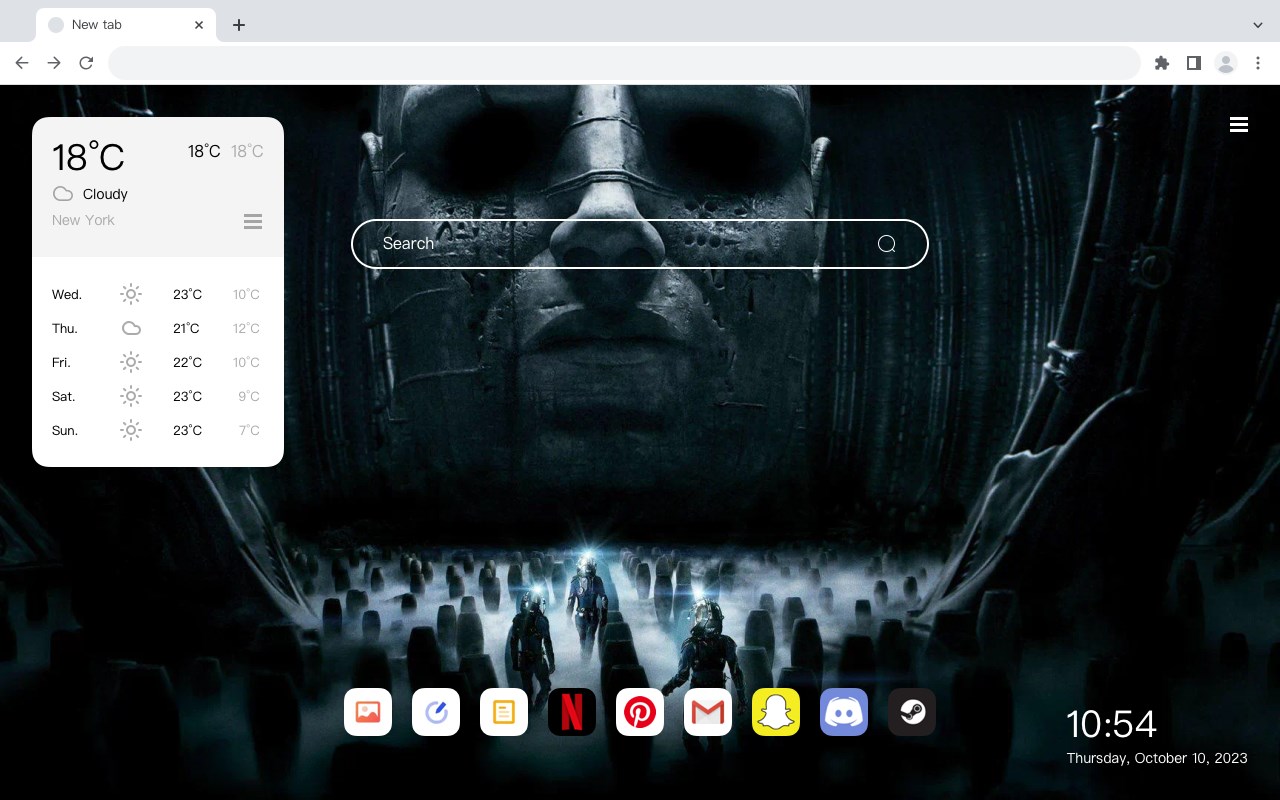Click the magnifier search icon
1280x800 pixels.
[x=887, y=244]
